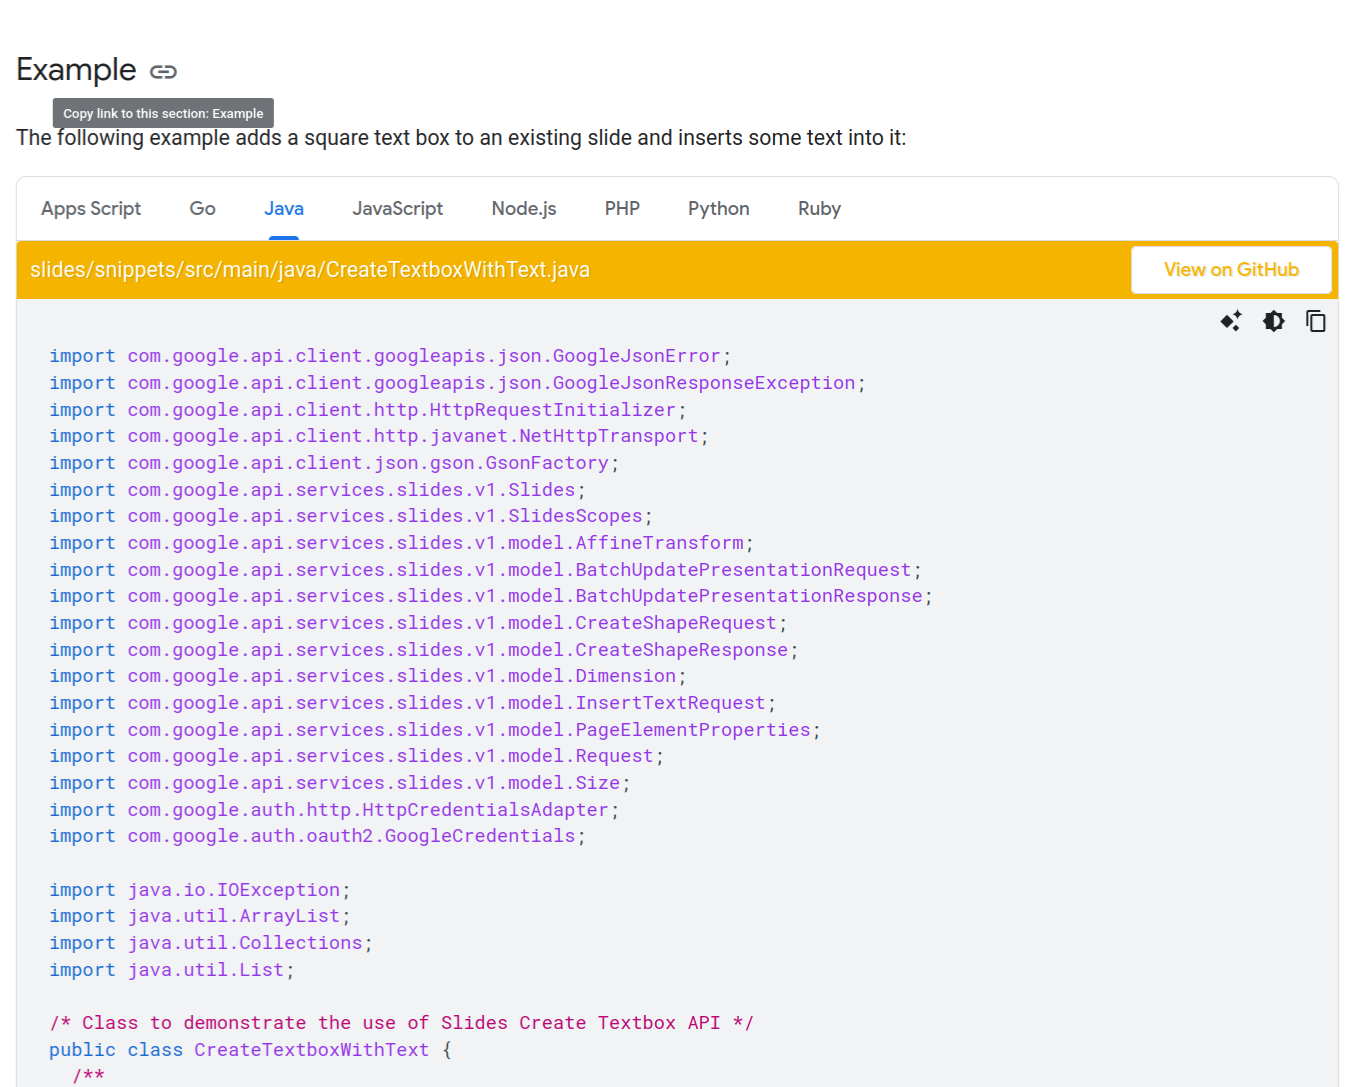Click the BatchUpdatePresentationRequest import line
The image size is (1361, 1087).
pos(485,570)
